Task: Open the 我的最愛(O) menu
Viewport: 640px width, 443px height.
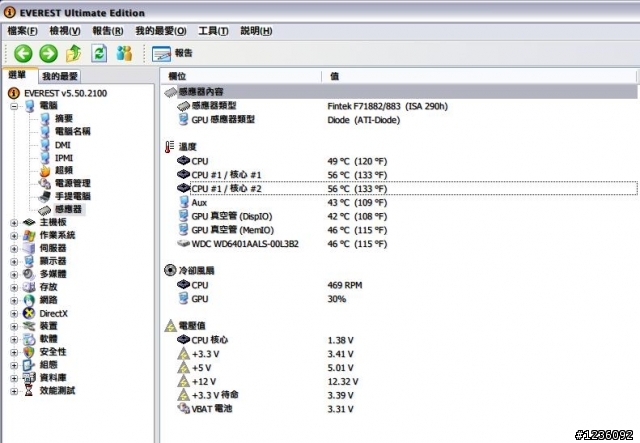Action: [x=161, y=31]
